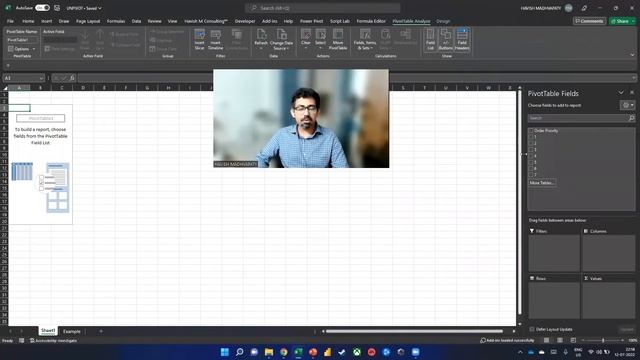Check the field named 5
Image resolution: width=640 pixels, height=360 pixels.
pos(531,162)
